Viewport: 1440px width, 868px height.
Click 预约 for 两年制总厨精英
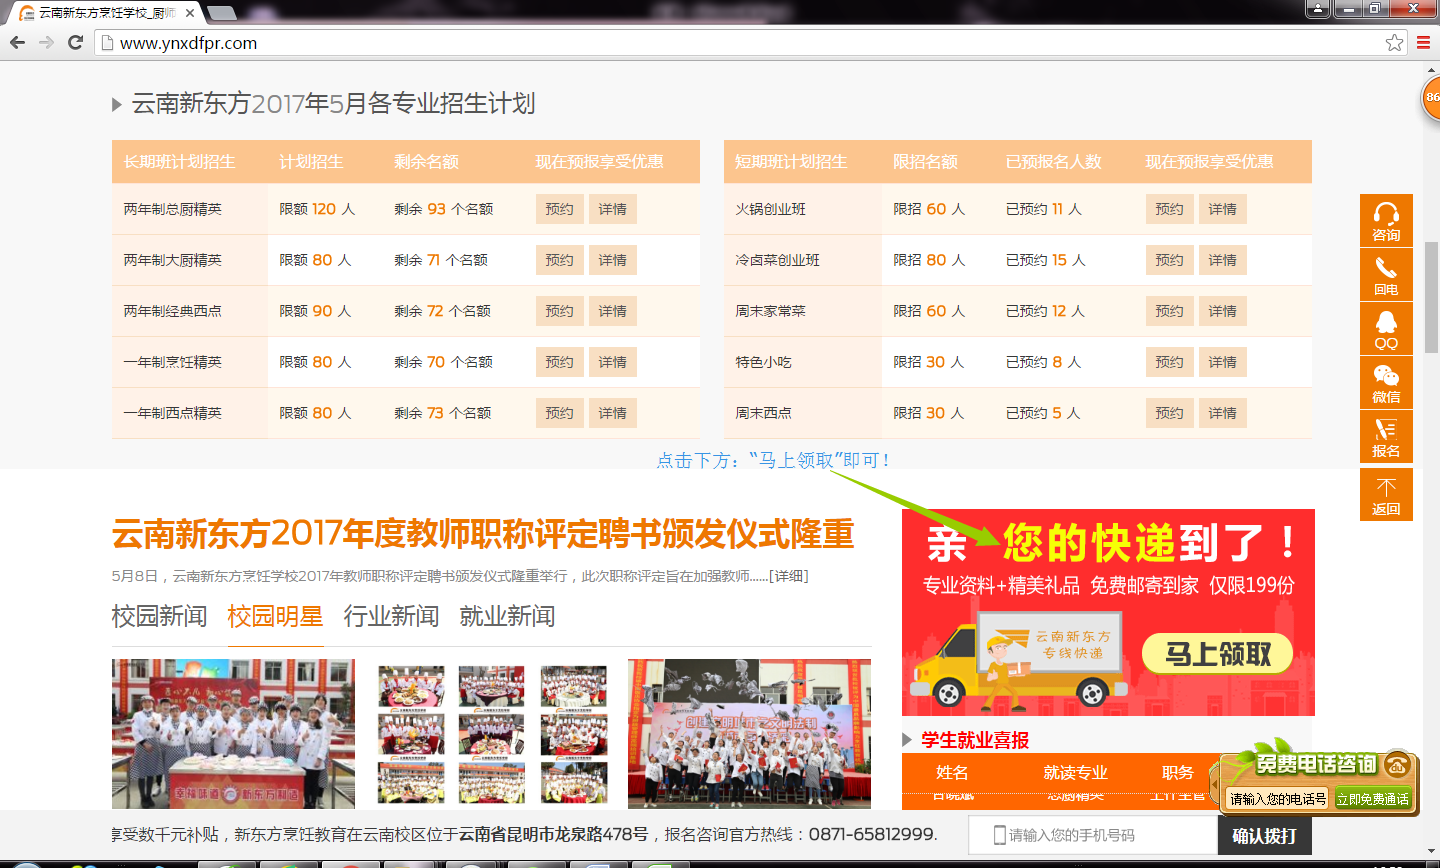click(x=559, y=209)
